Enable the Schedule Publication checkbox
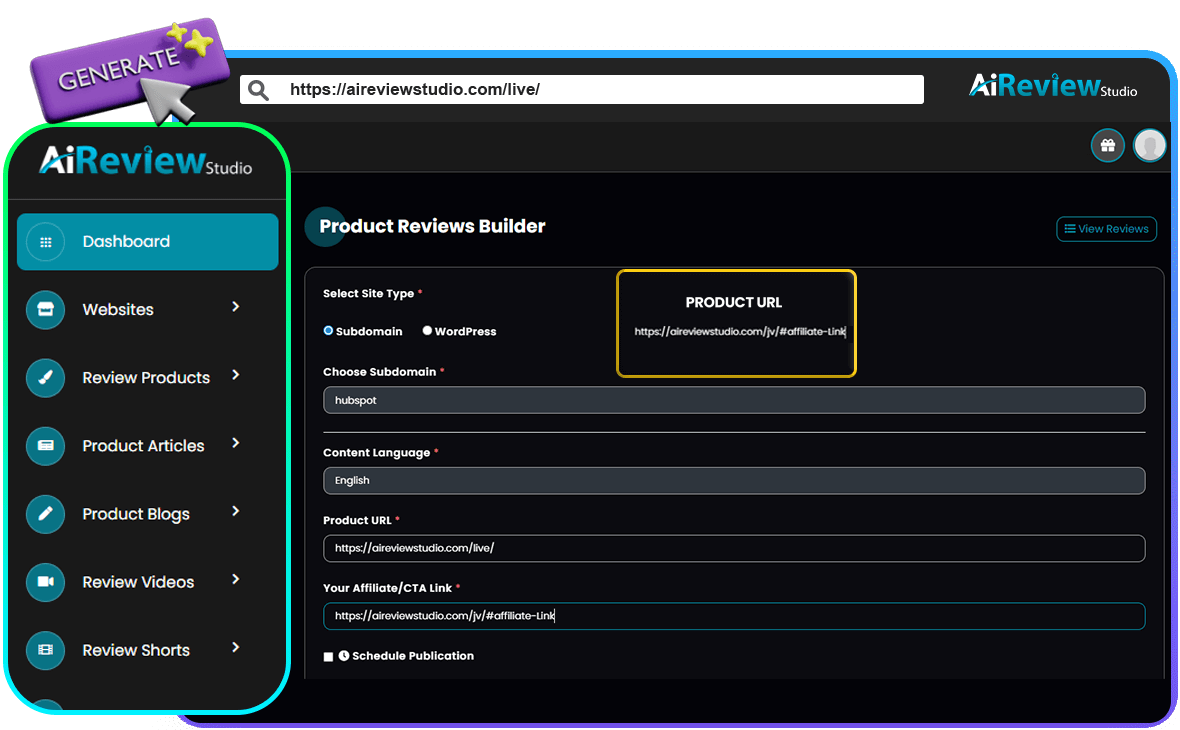This screenshot has width=1180, height=730. (x=328, y=656)
